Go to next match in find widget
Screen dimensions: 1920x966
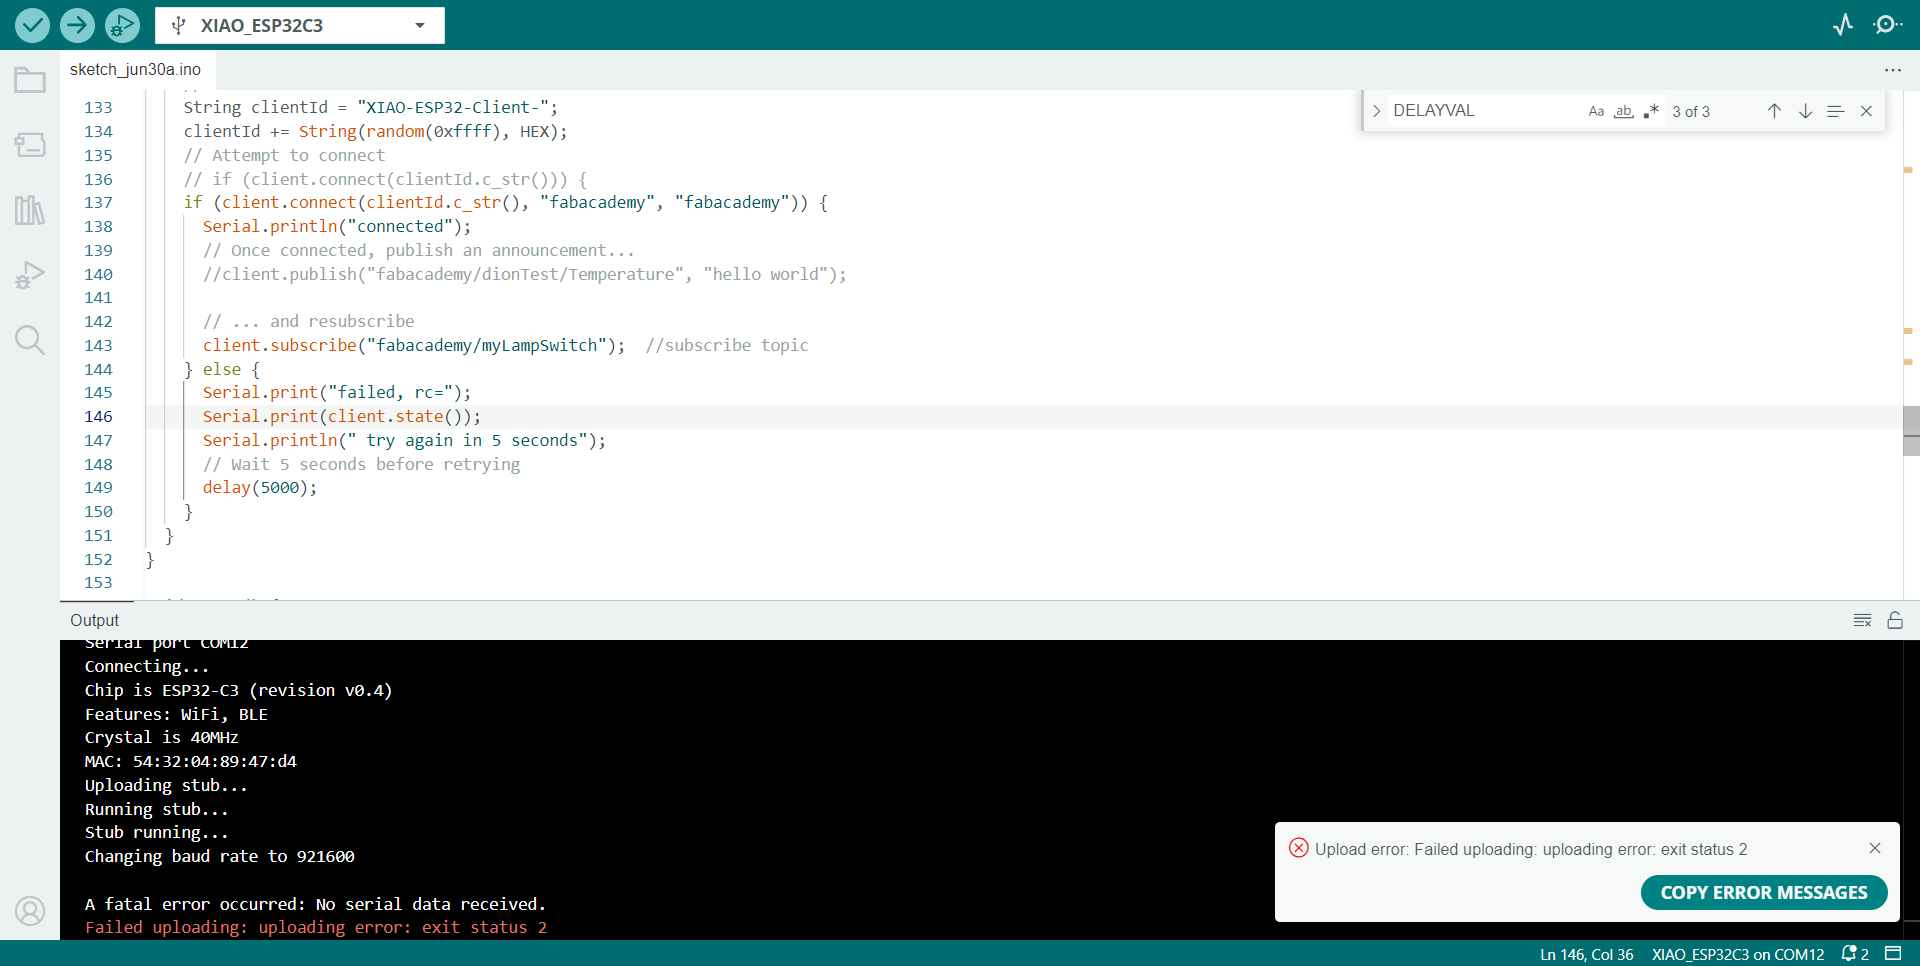(x=1805, y=111)
